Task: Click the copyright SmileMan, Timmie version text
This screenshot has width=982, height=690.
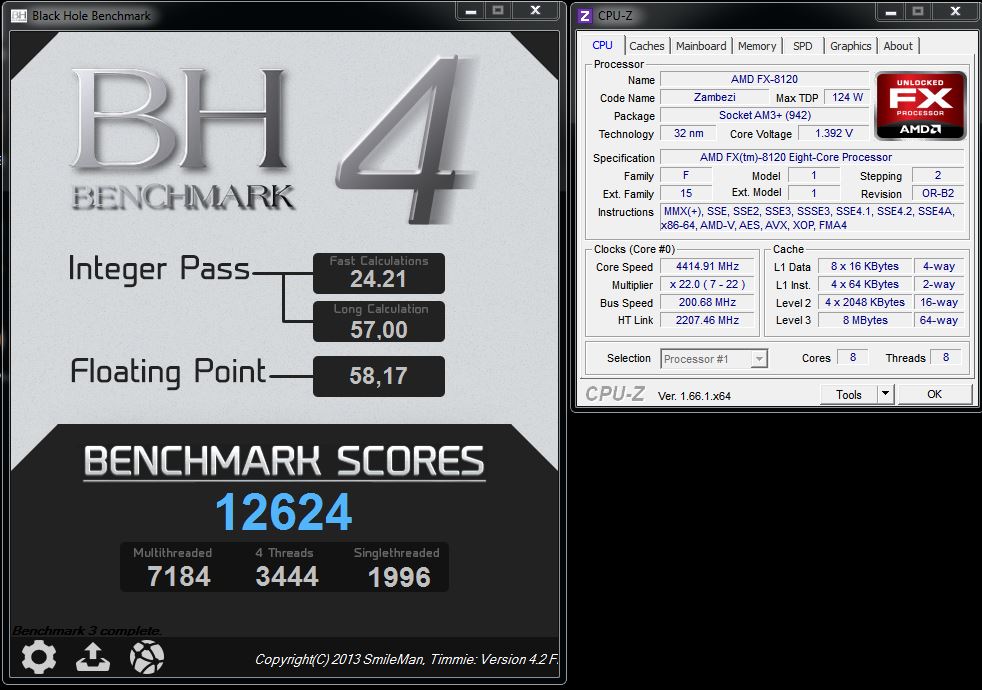Action: click(406, 659)
